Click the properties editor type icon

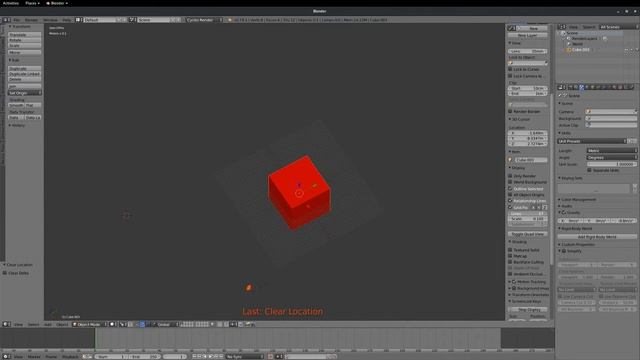tap(562, 87)
